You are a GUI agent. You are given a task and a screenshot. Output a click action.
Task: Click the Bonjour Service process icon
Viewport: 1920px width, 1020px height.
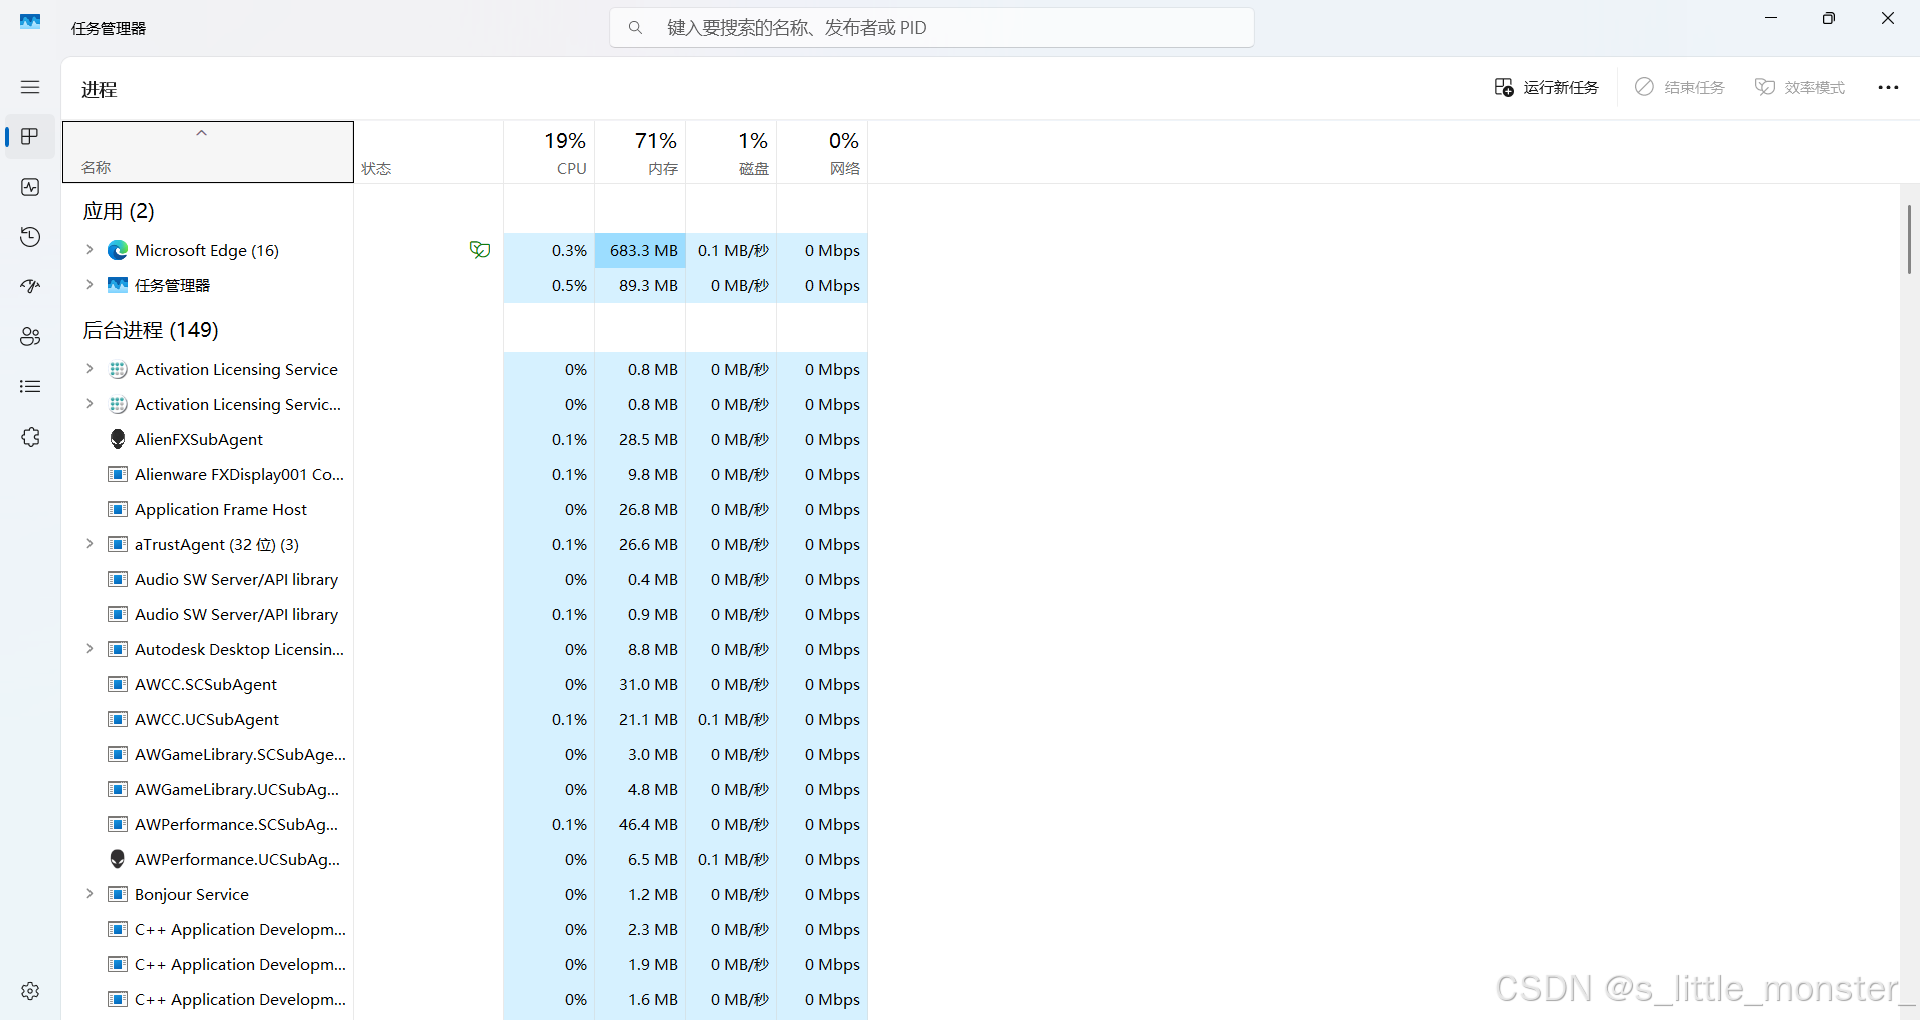click(118, 894)
